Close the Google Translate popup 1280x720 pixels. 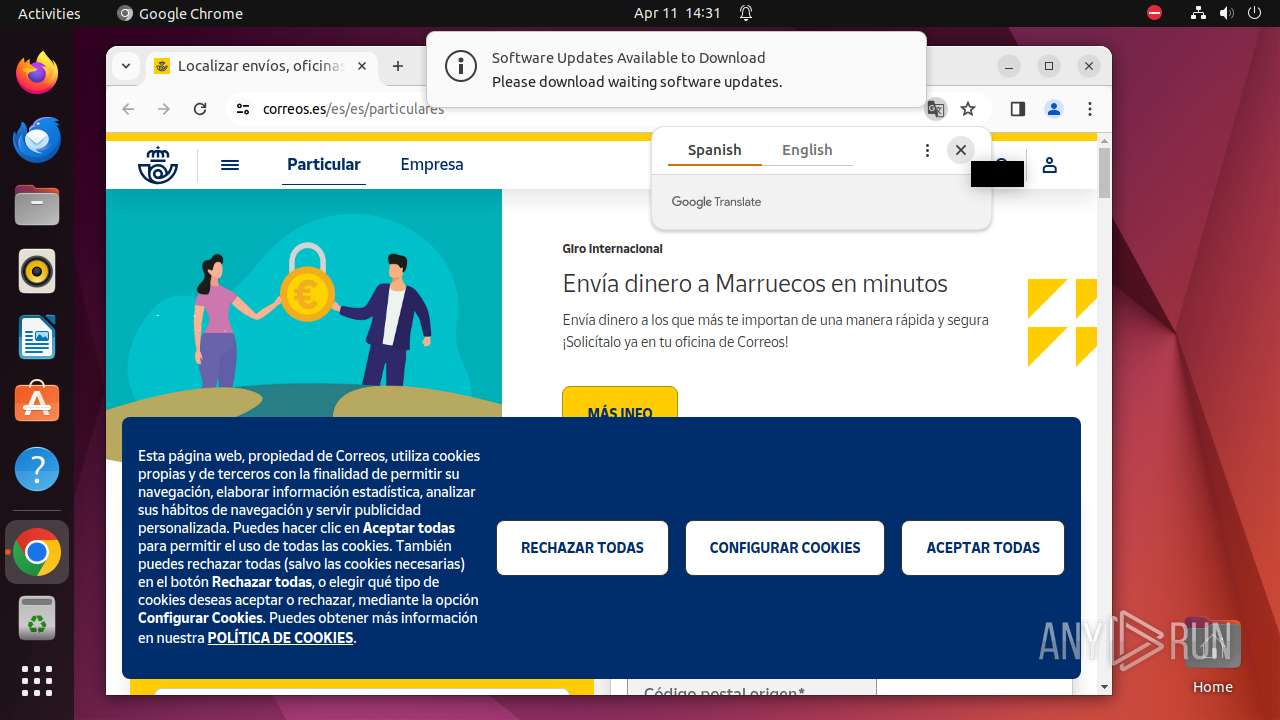tap(960, 150)
